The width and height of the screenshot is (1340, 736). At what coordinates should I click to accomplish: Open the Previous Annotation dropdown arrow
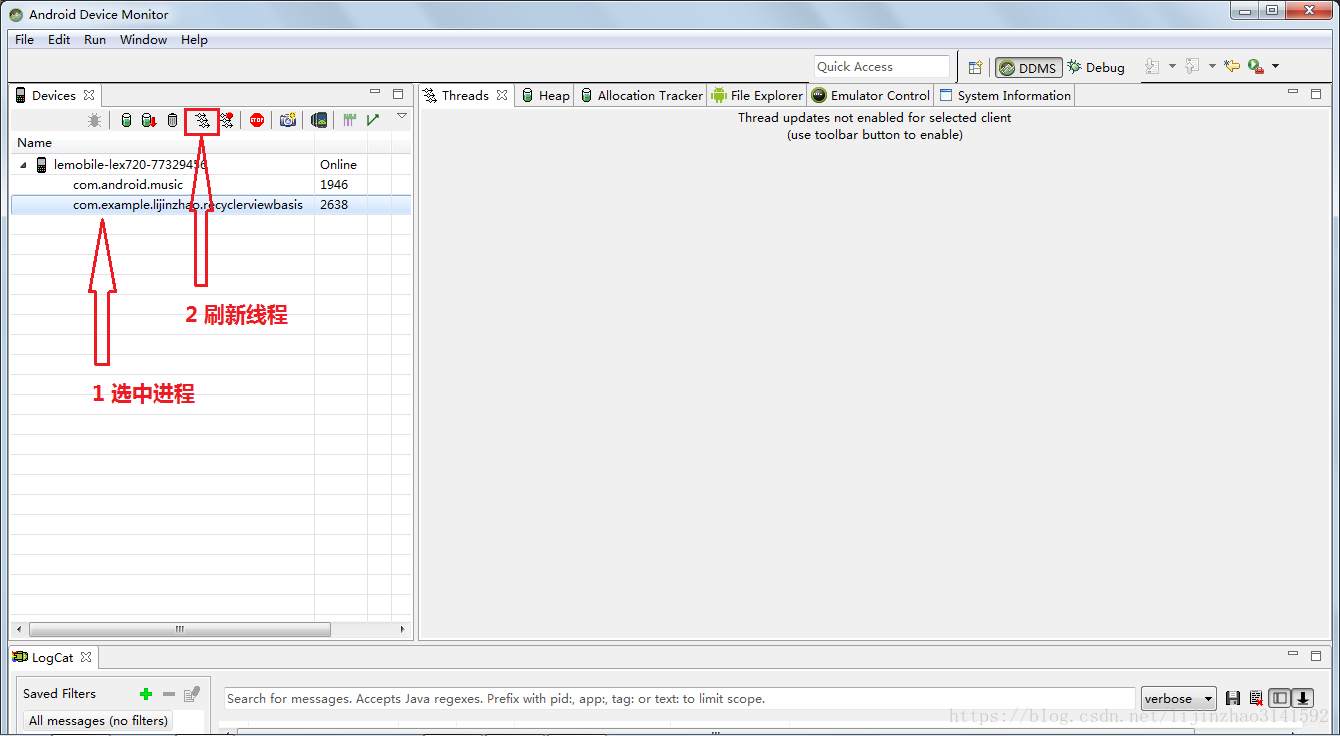click(1212, 67)
